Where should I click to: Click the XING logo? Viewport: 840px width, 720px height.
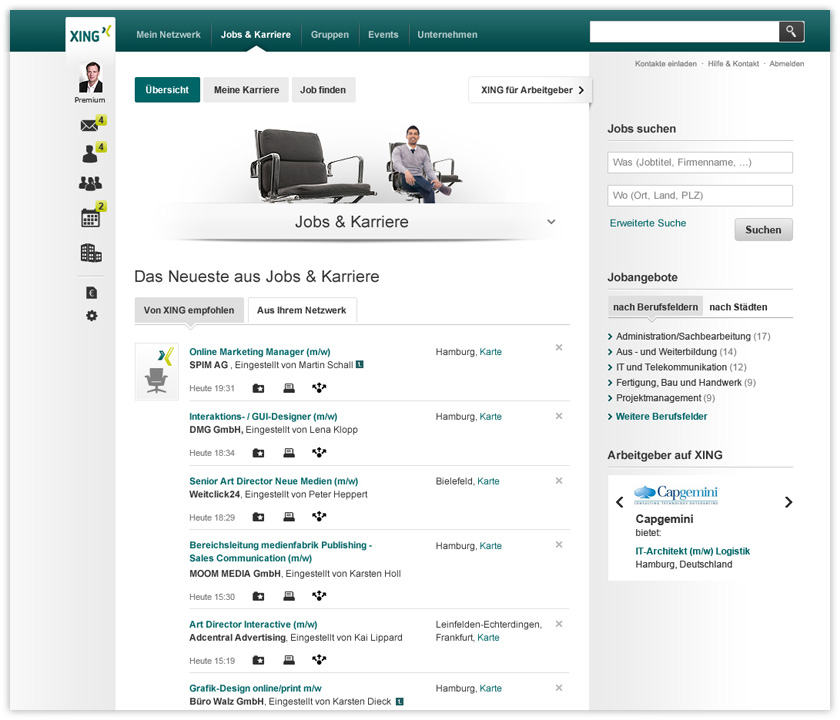[90, 34]
